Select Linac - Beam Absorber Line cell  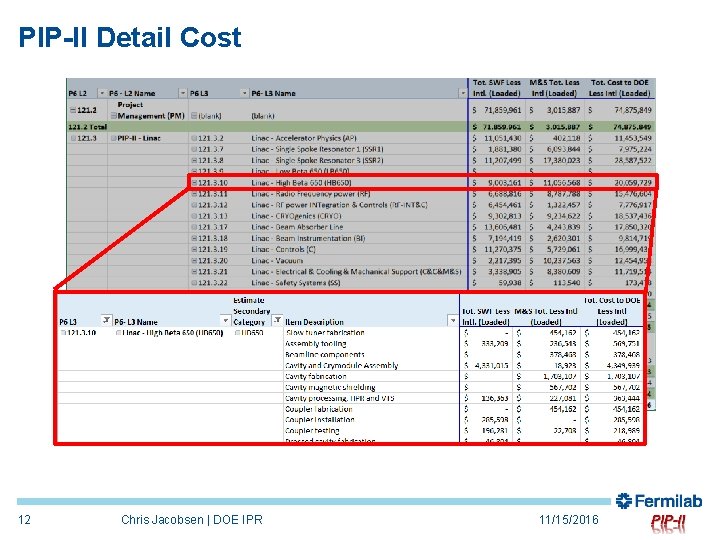coord(297,227)
